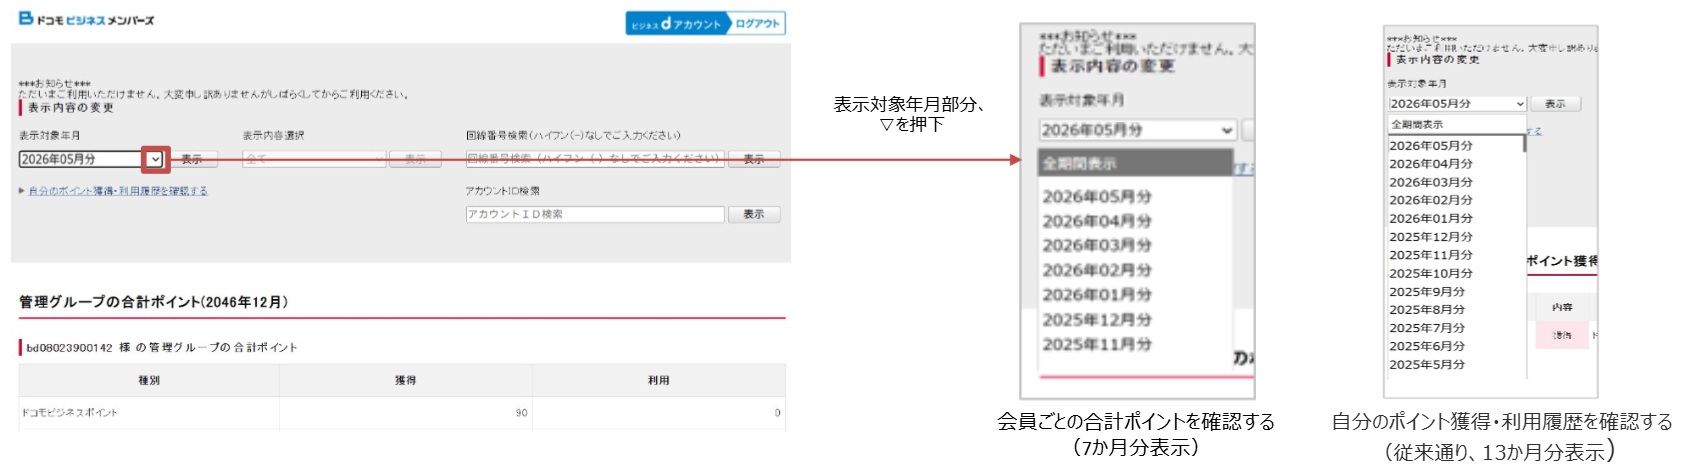The width and height of the screenshot is (1705, 472).
Task: Click 表示 button beside 表示内容選択 dropdown
Action: coord(415,159)
